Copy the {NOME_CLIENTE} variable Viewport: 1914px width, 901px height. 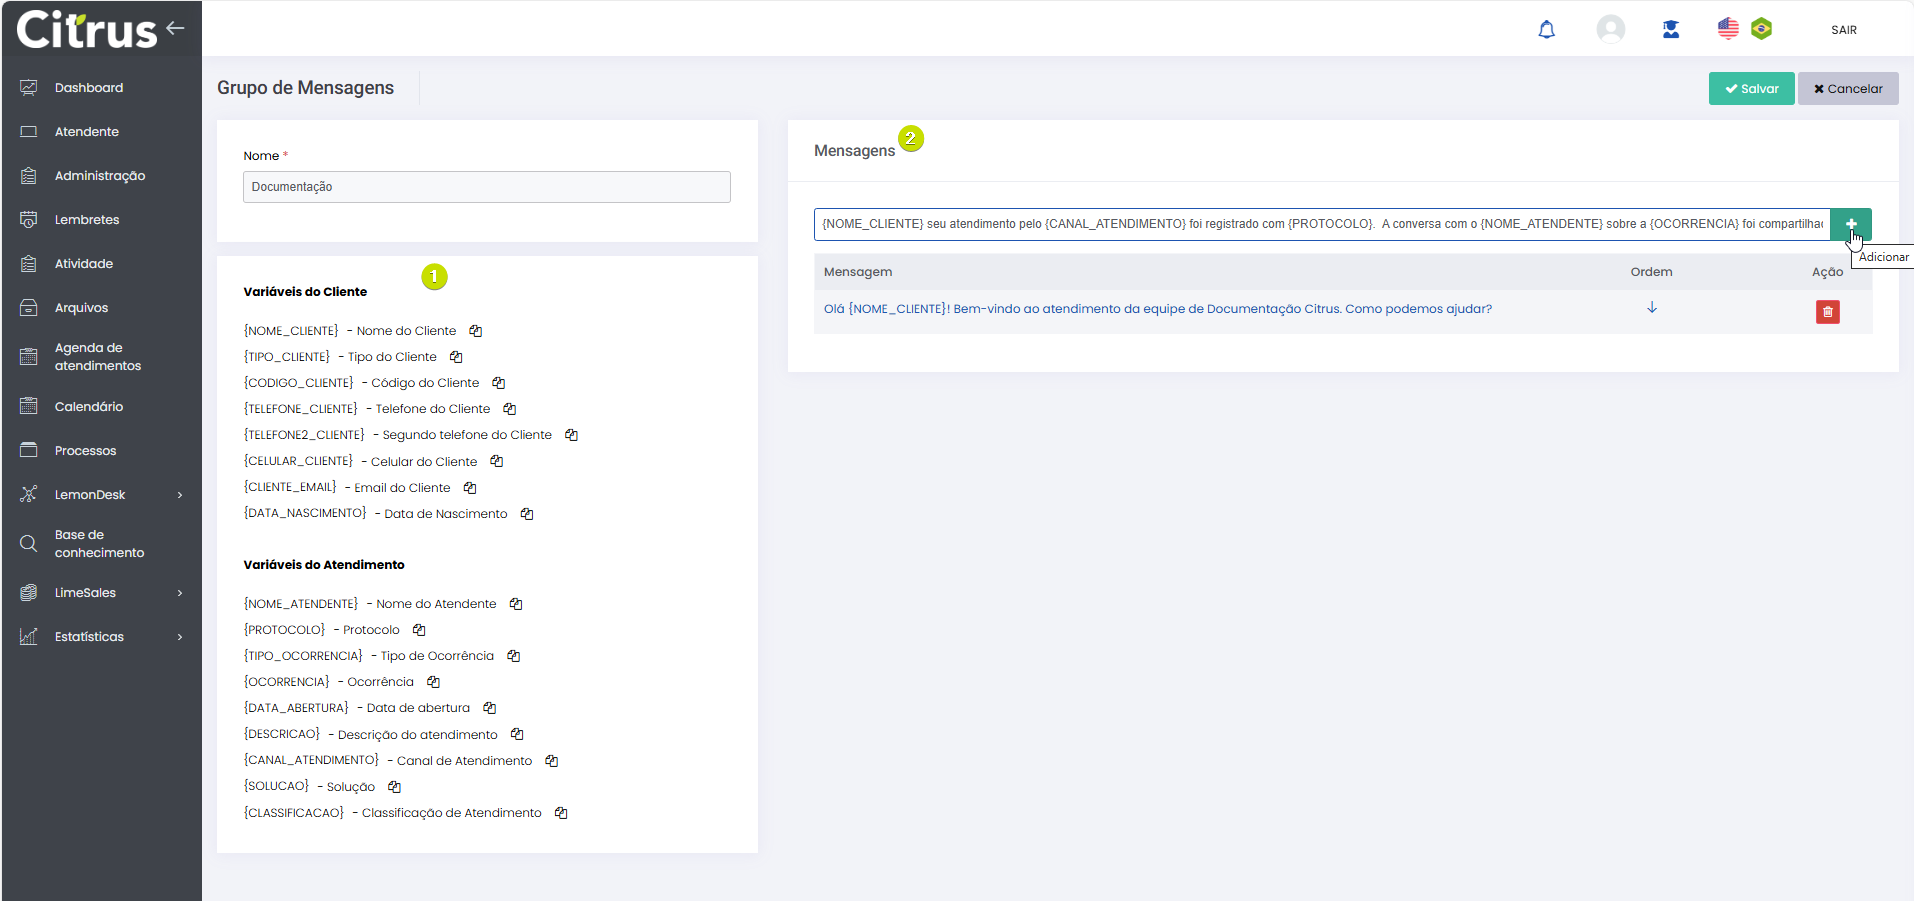(476, 331)
